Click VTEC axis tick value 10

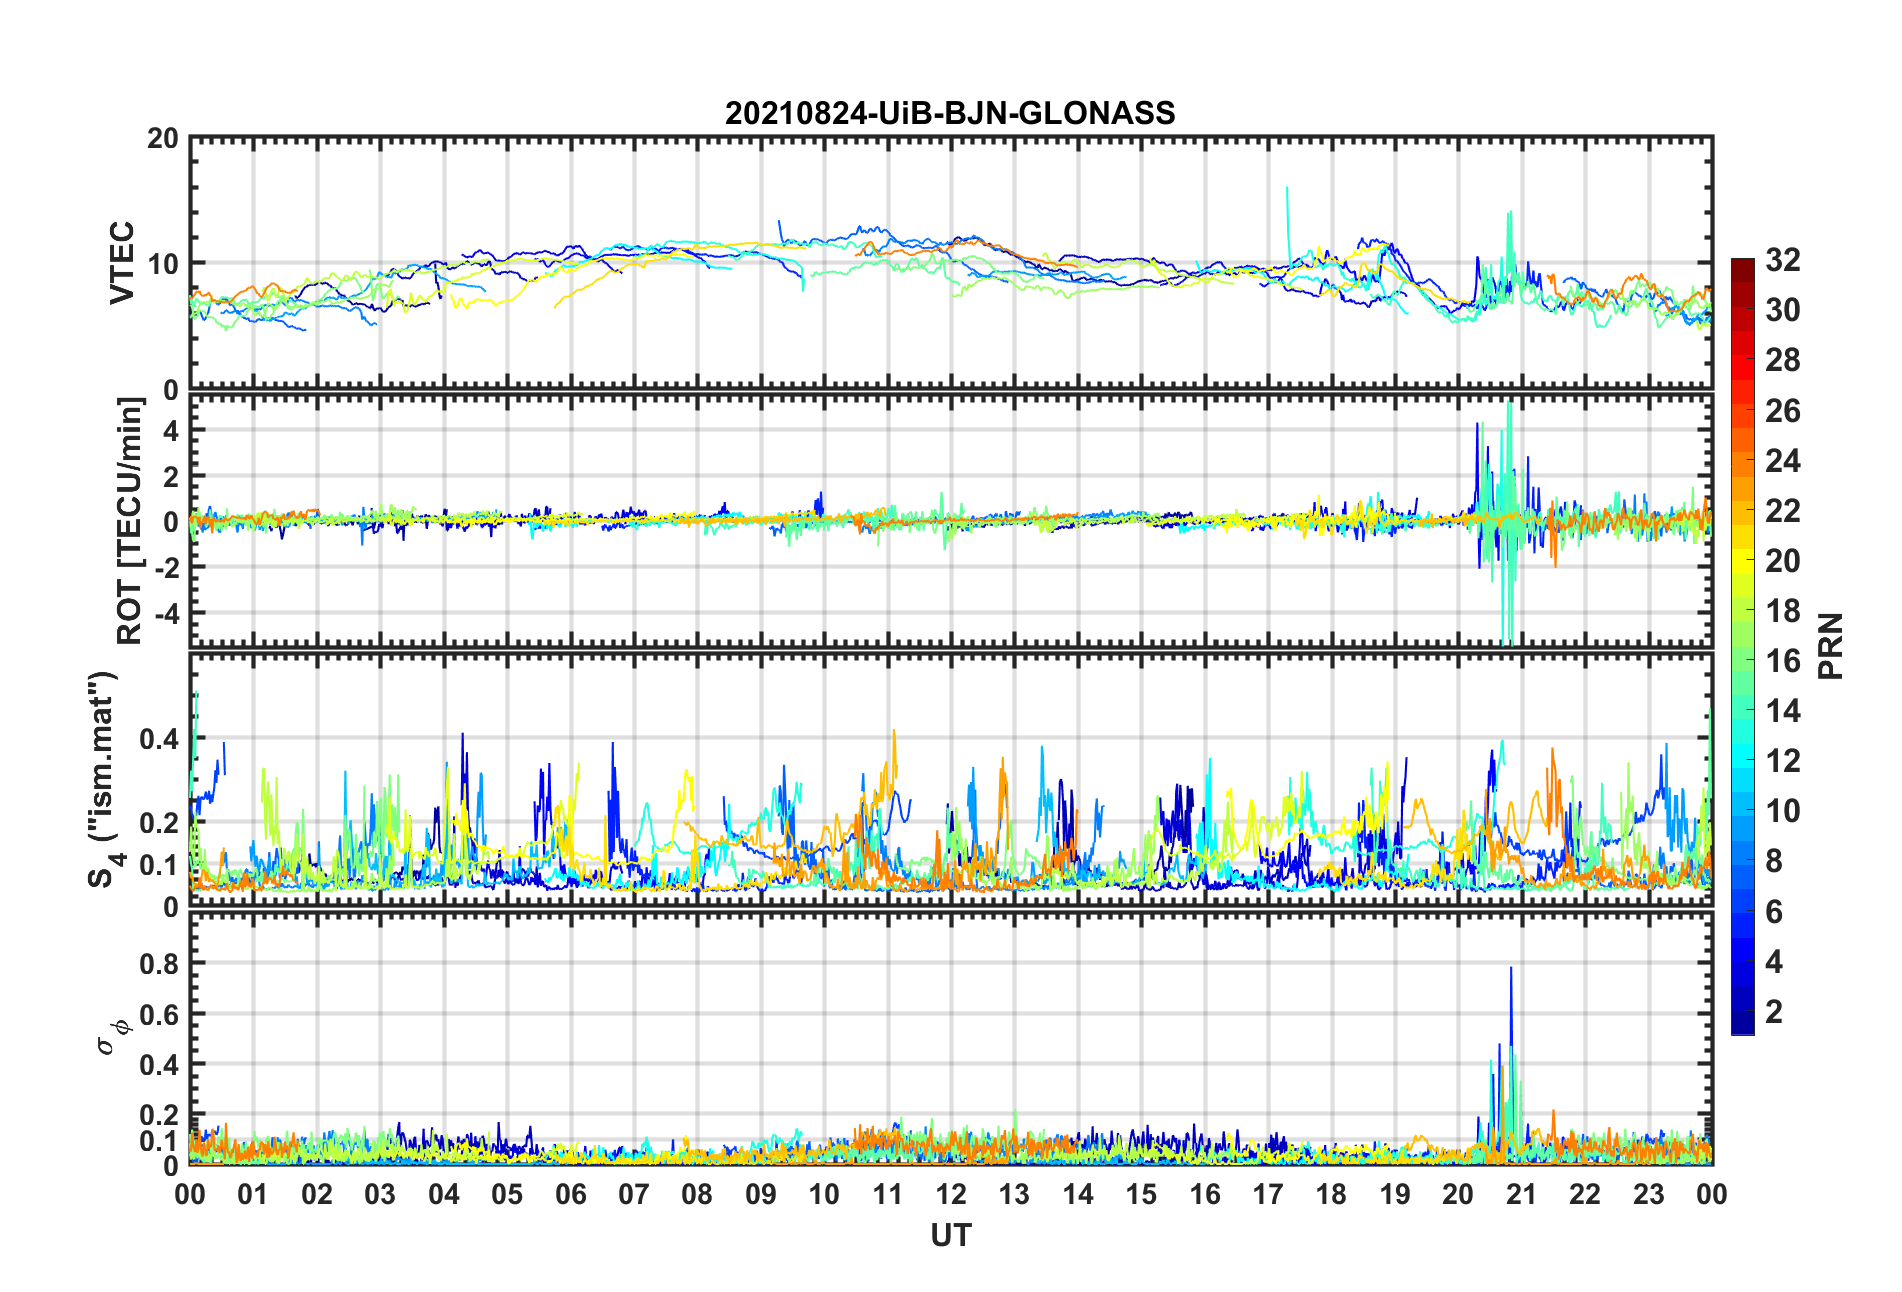click(x=163, y=264)
